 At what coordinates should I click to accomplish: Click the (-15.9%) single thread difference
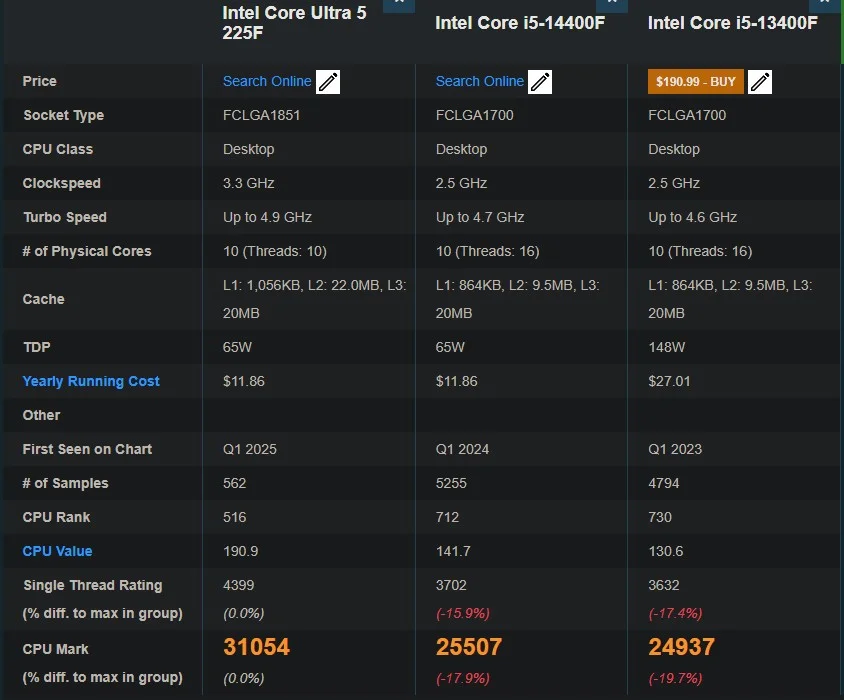pyautogui.click(x=463, y=613)
